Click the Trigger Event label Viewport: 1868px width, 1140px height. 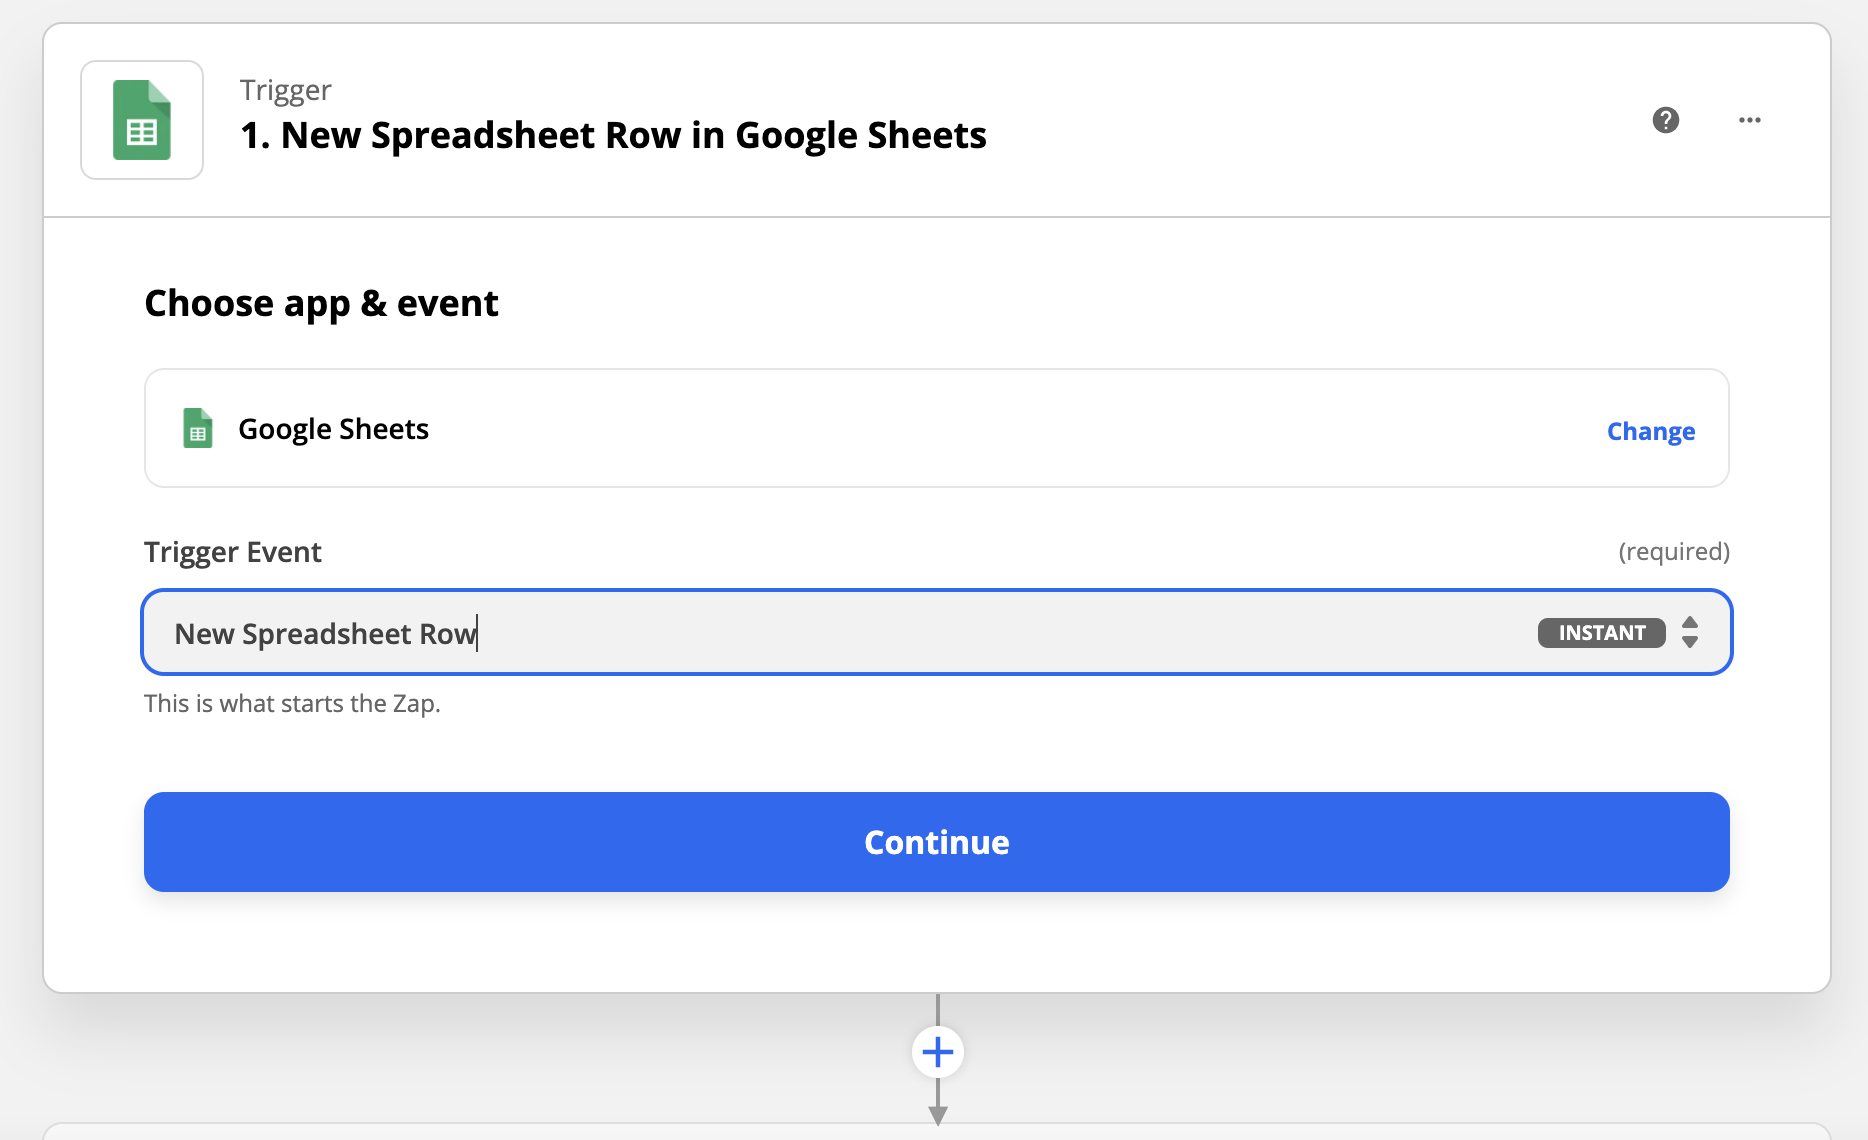[232, 552]
